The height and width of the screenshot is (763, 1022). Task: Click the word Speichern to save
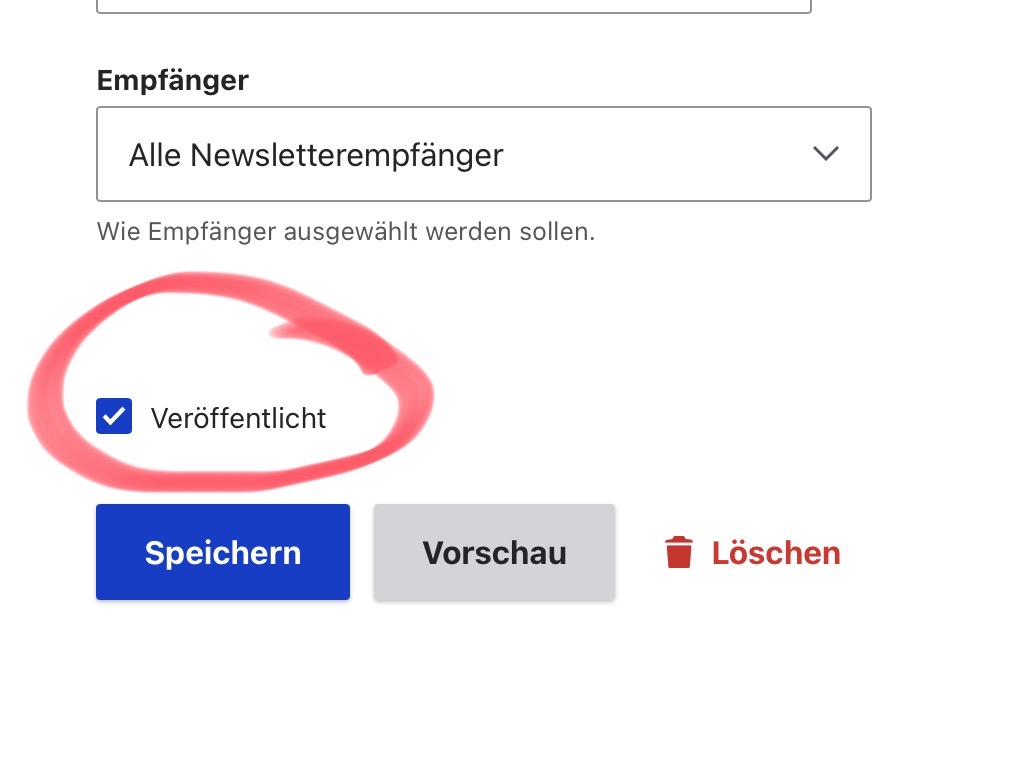(x=222, y=553)
